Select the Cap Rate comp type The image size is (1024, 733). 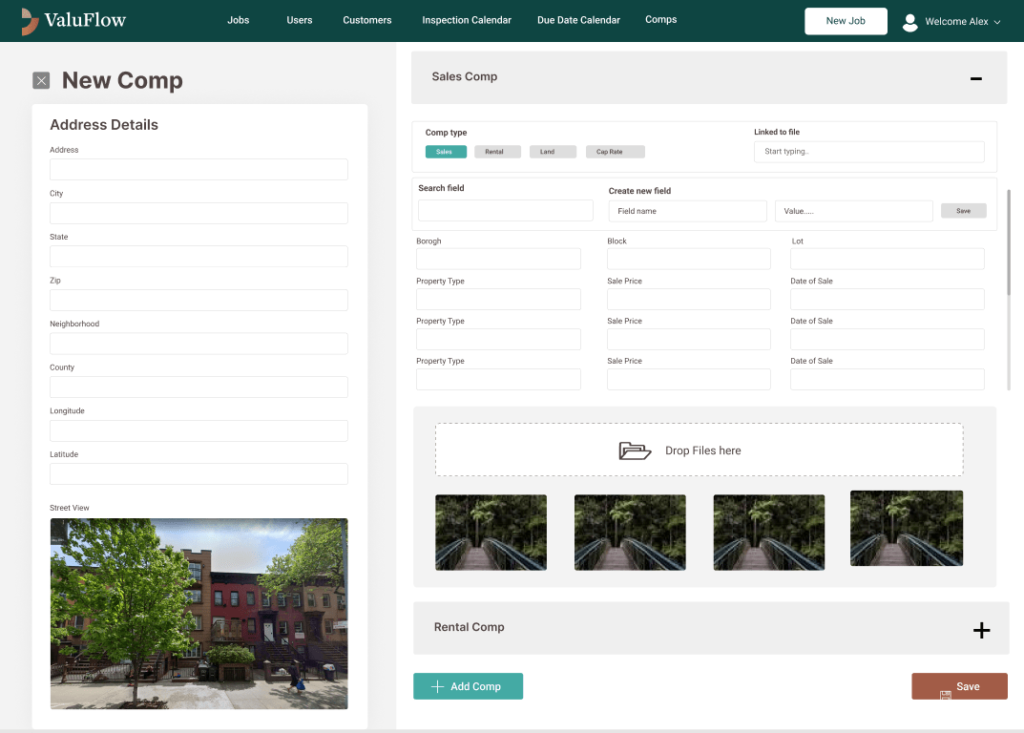(614, 152)
